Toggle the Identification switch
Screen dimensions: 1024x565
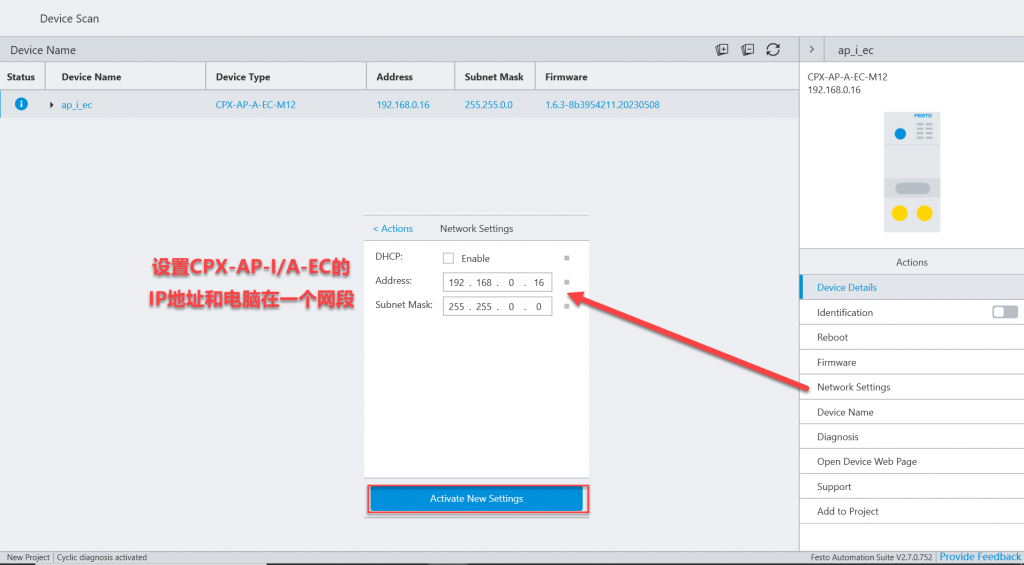(x=1004, y=312)
